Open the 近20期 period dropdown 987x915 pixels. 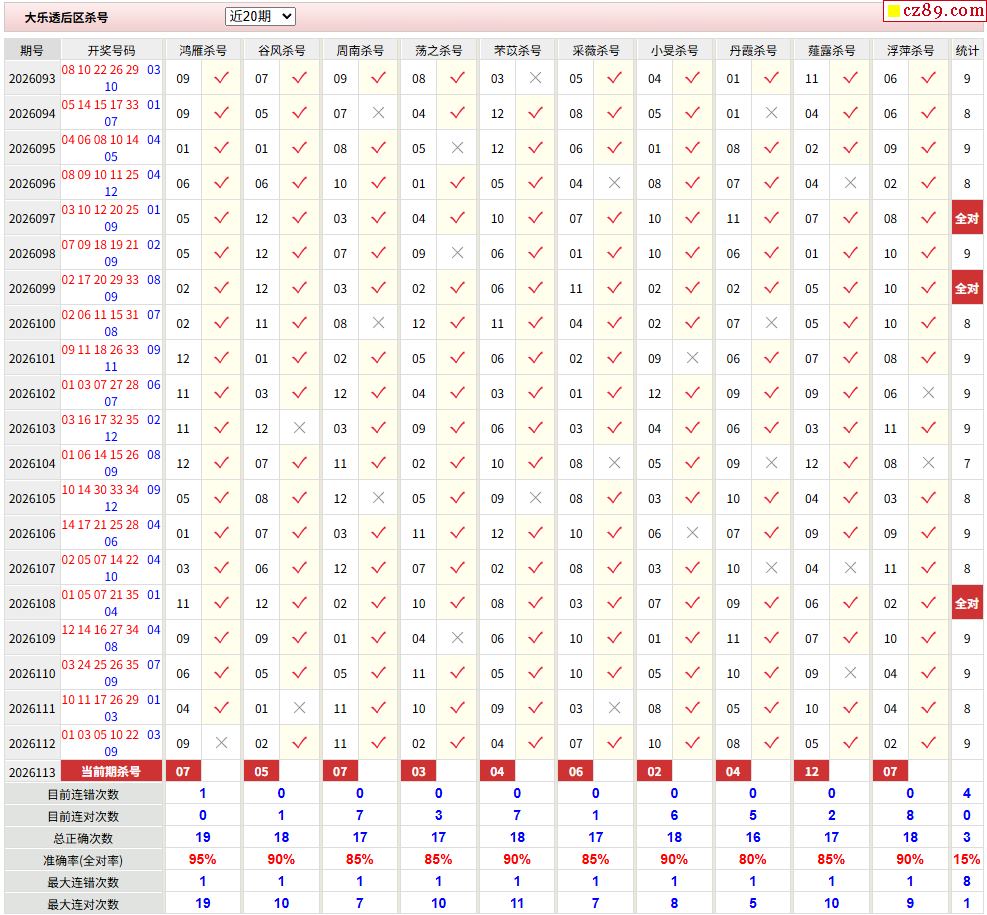tap(260, 16)
